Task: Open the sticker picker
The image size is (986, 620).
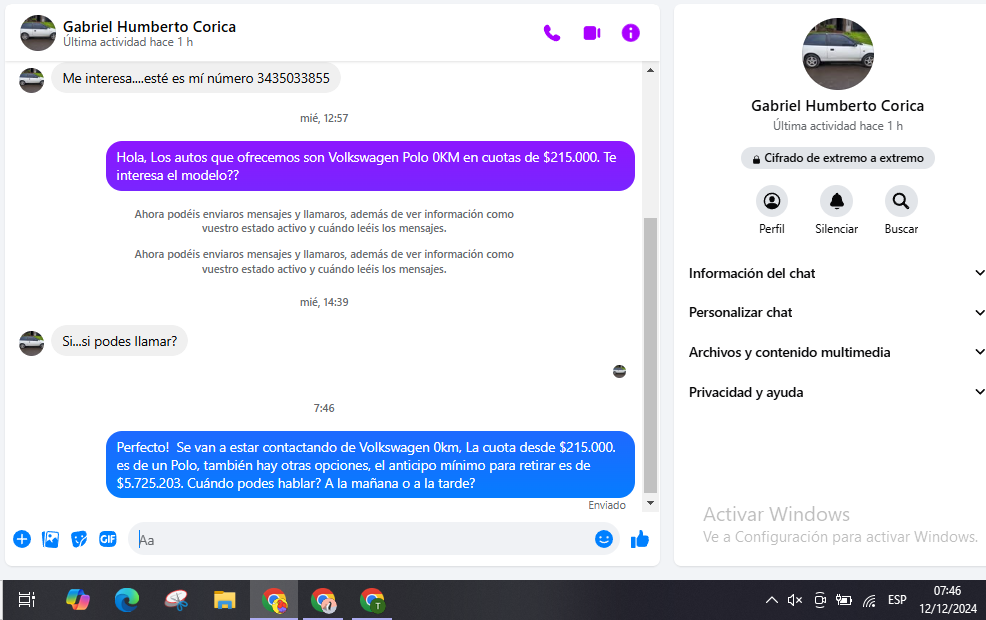Action: coord(79,539)
